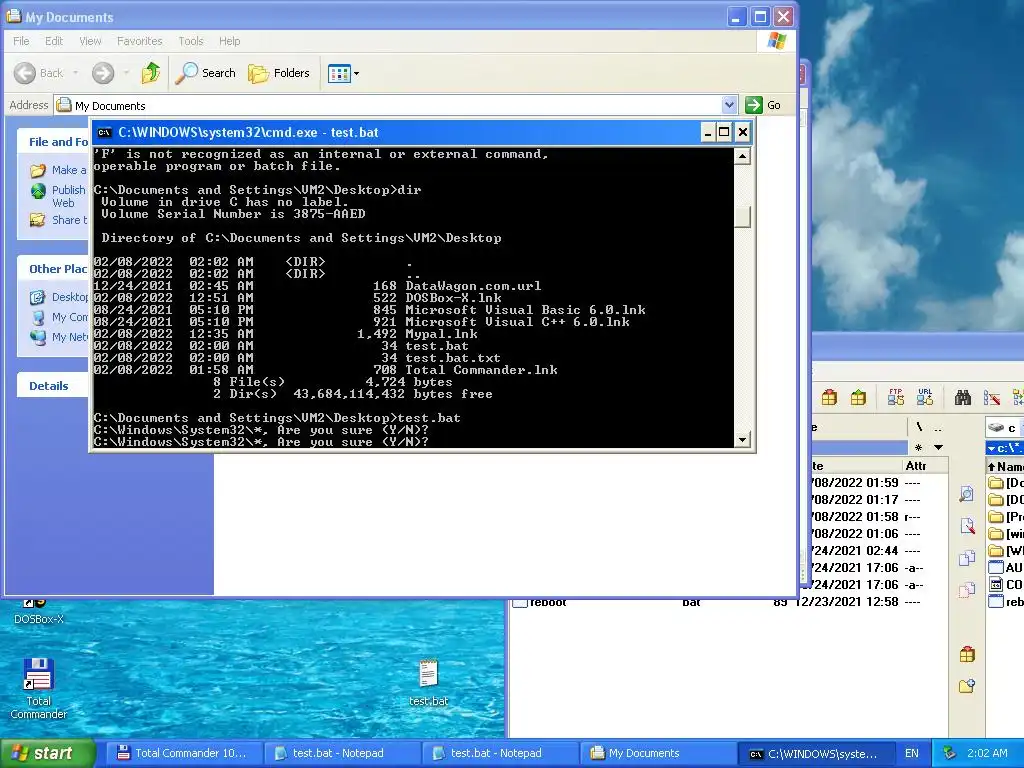This screenshot has width=1024, height=768.
Task: Click root directory backslash button
Action: pyautogui.click(x=919, y=427)
